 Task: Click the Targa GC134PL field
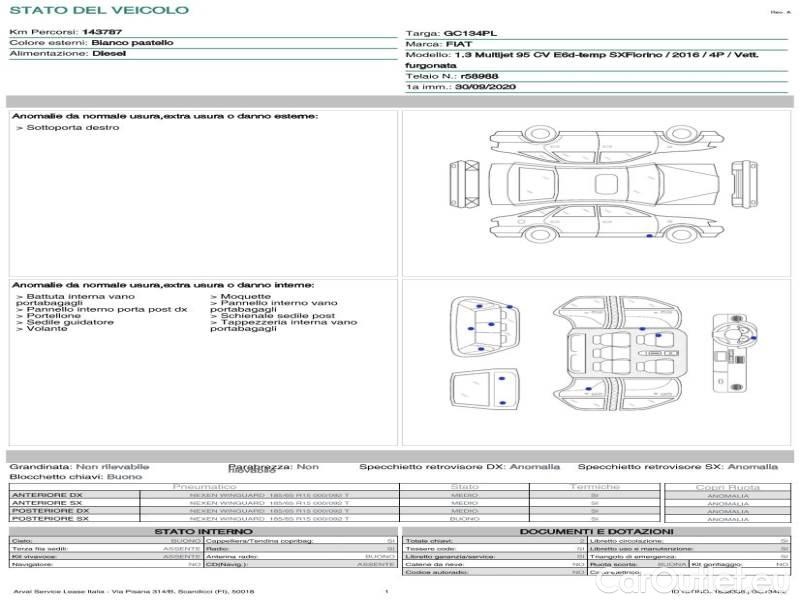point(454,33)
